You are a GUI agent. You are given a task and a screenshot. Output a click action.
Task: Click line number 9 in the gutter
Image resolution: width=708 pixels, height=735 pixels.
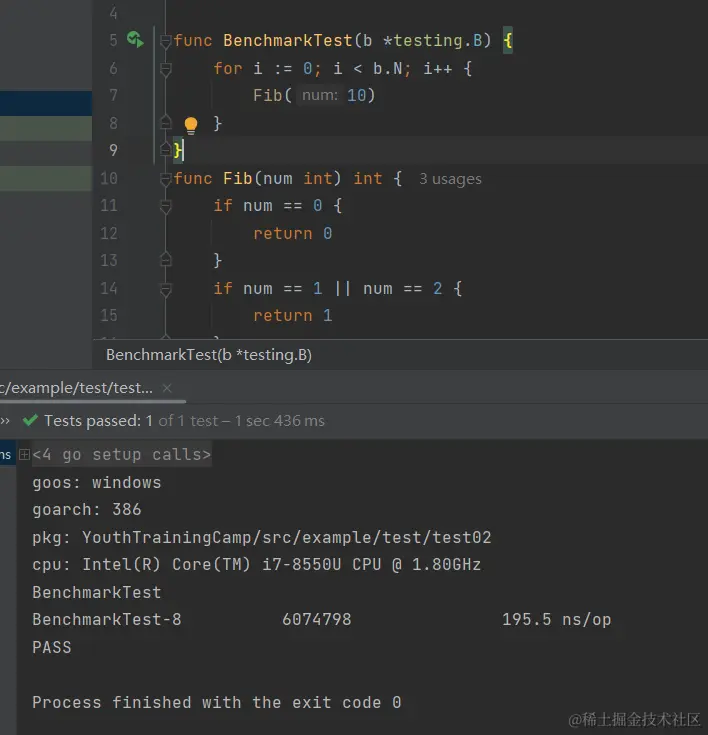[x=113, y=150]
